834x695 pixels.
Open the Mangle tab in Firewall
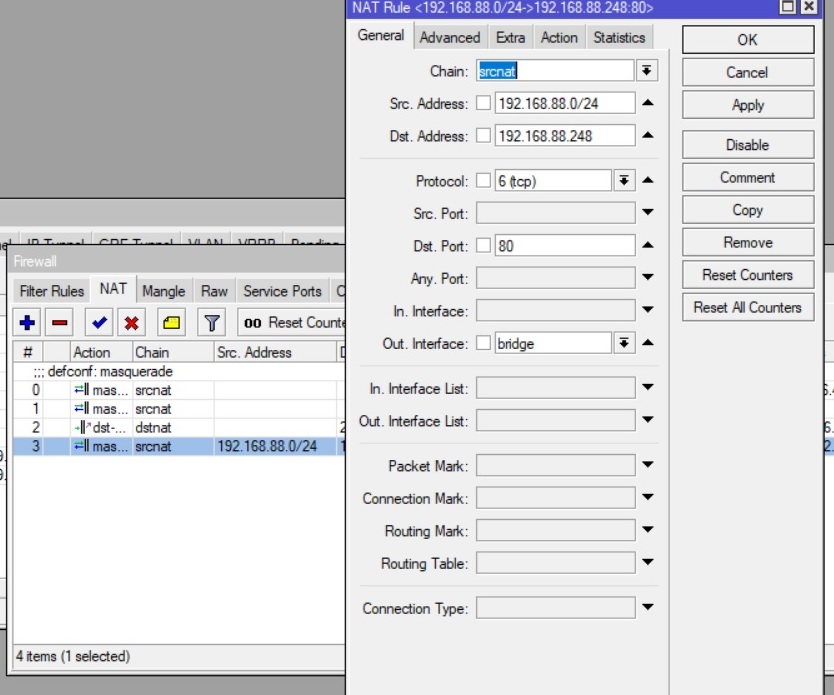point(163,291)
